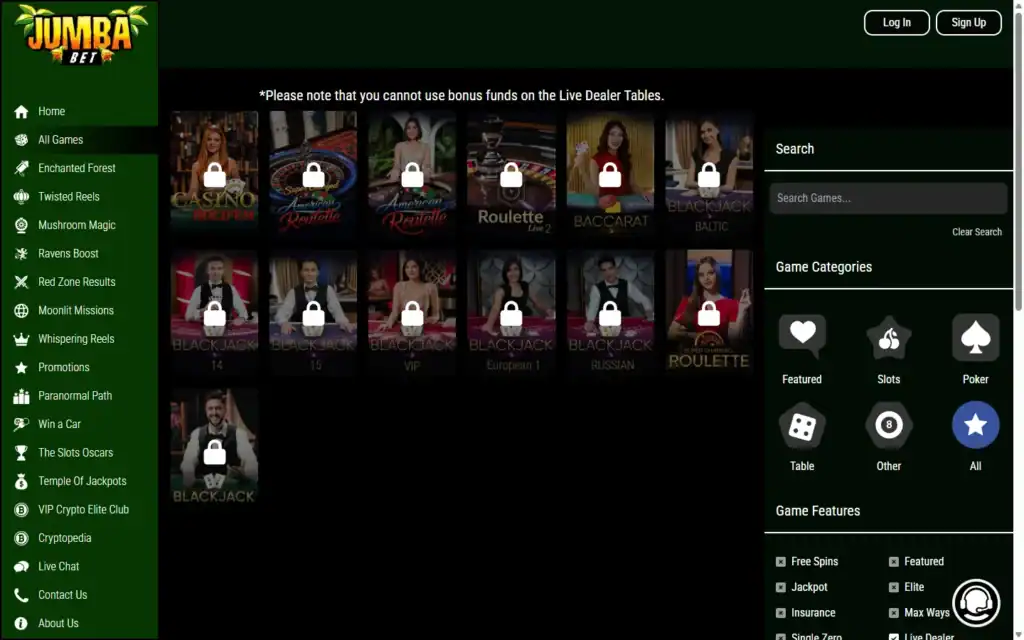This screenshot has width=1024, height=640.
Task: Select the Table dice category icon
Action: (x=802, y=425)
